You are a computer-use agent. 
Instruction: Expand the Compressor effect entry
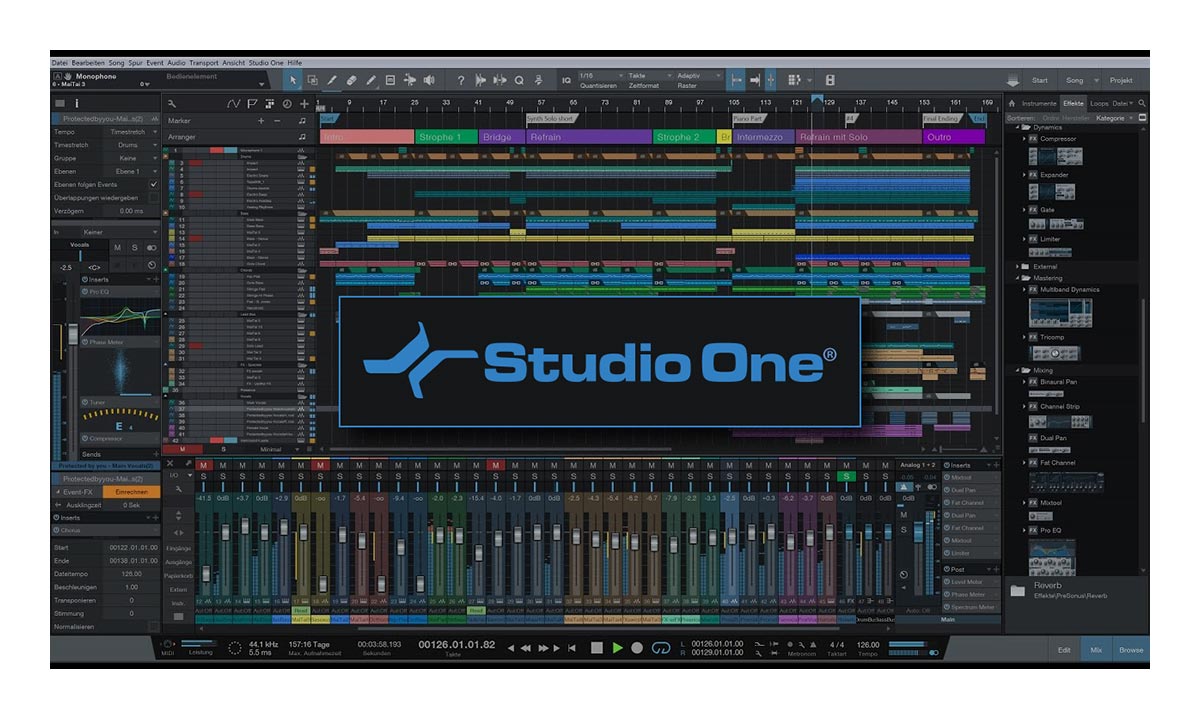pos(1024,139)
